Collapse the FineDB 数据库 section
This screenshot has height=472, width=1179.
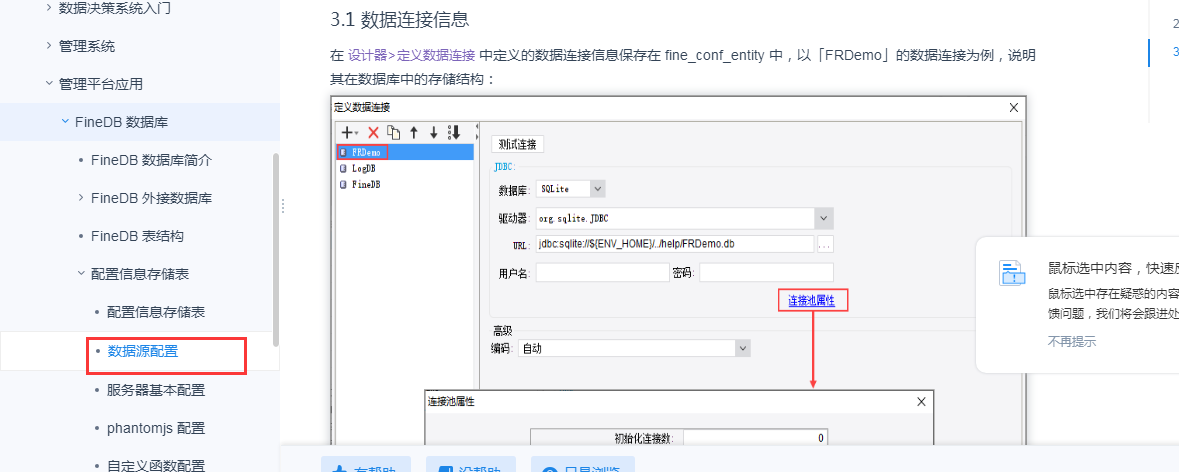click(x=65, y=122)
